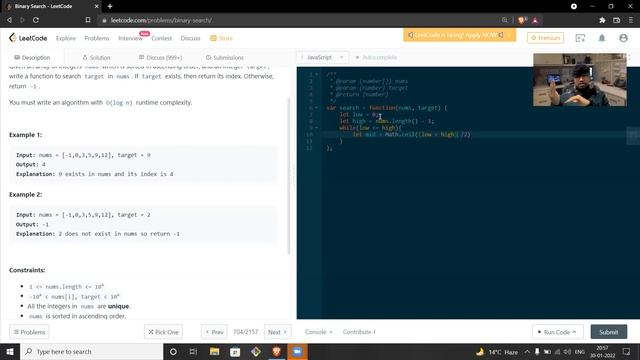Open Brave browser from taskbar
Viewport: 640px width, 360px height.
(276, 351)
